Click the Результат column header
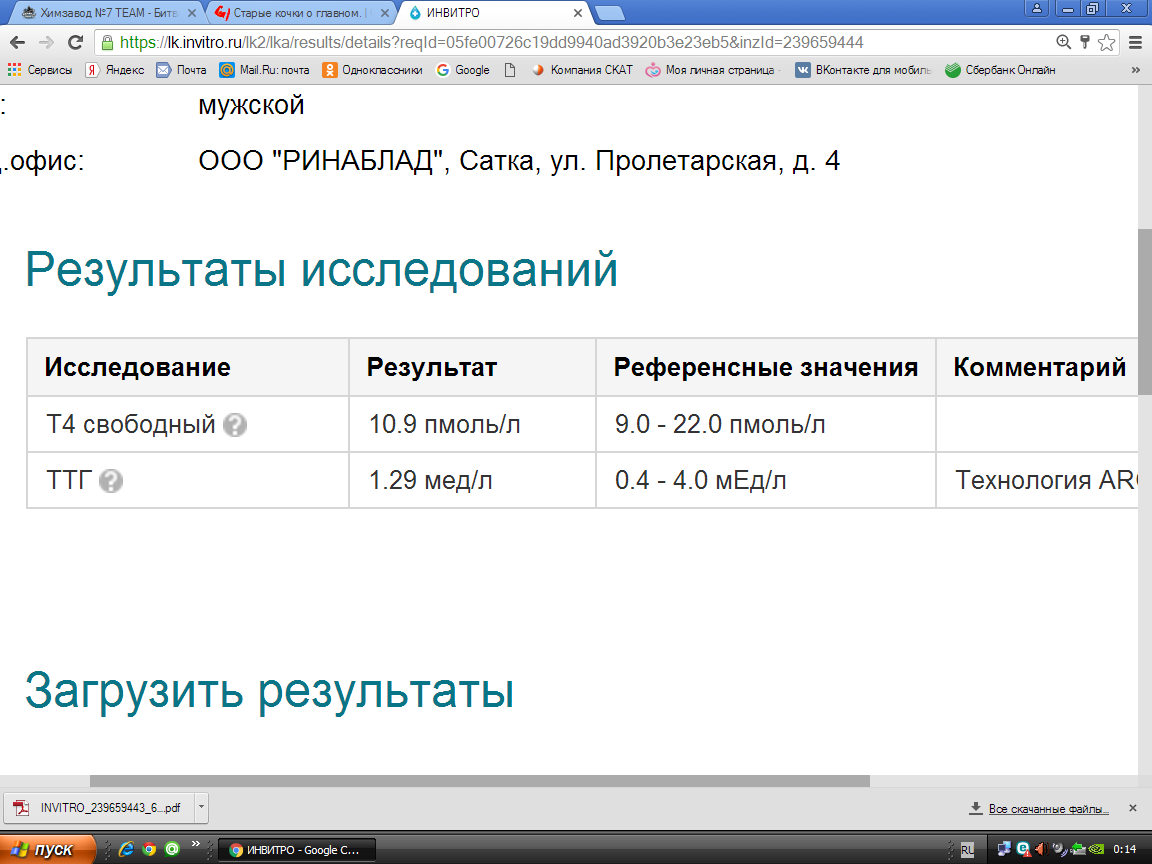This screenshot has height=864, width=1152. [x=472, y=367]
